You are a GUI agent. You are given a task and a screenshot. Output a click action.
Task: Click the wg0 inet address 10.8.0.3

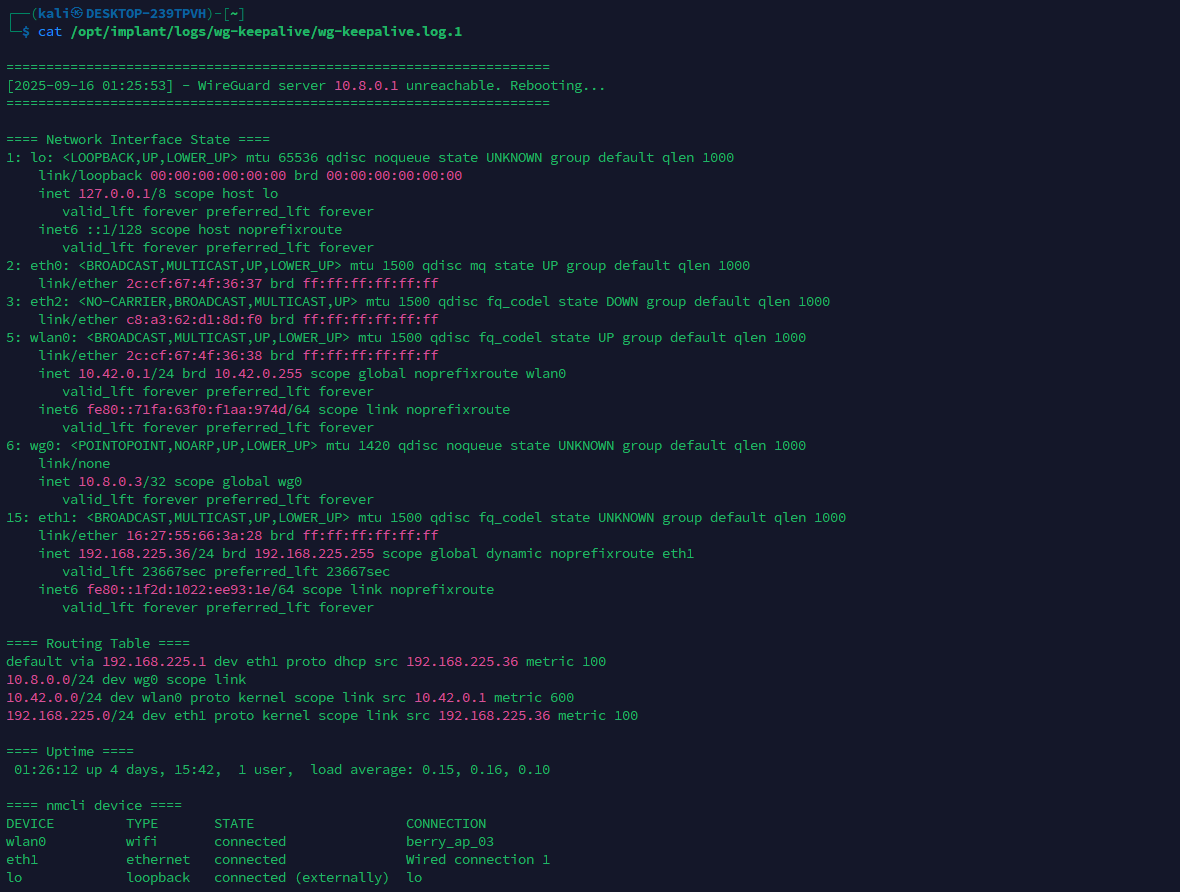click(x=114, y=482)
